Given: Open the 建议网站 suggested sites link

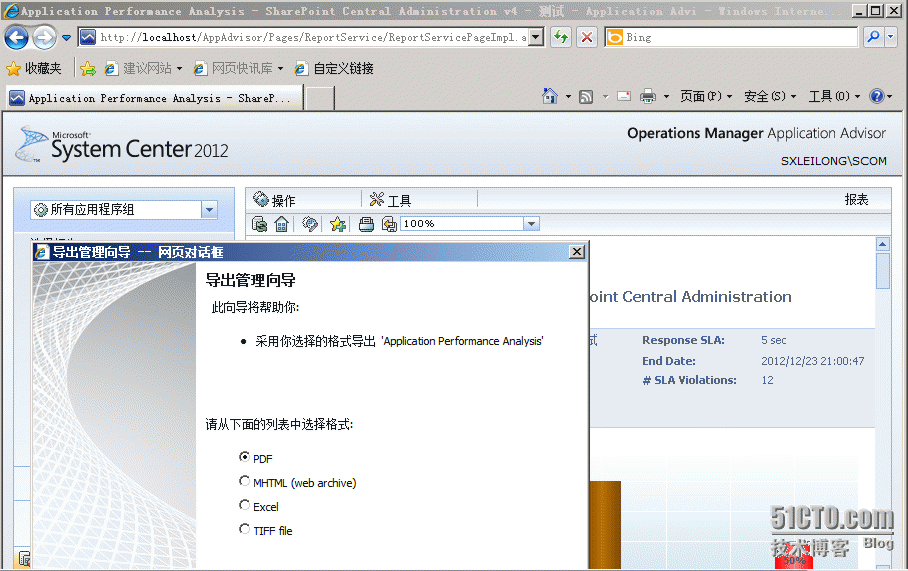Looking at the screenshot, I should pos(144,68).
